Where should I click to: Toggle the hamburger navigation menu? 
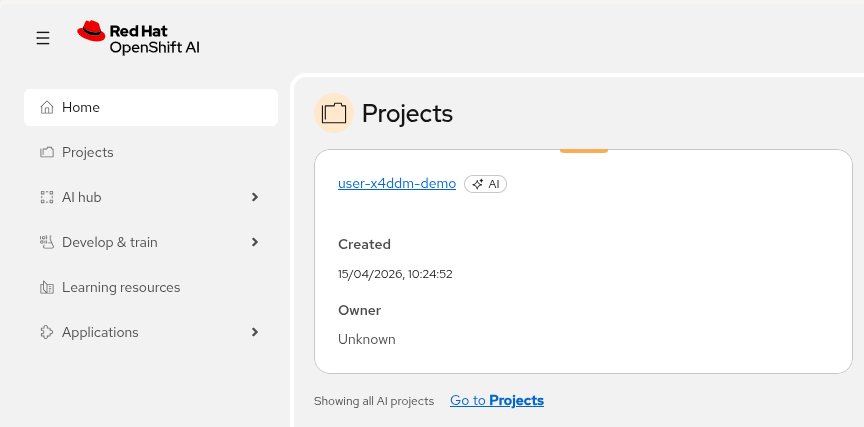click(x=43, y=38)
